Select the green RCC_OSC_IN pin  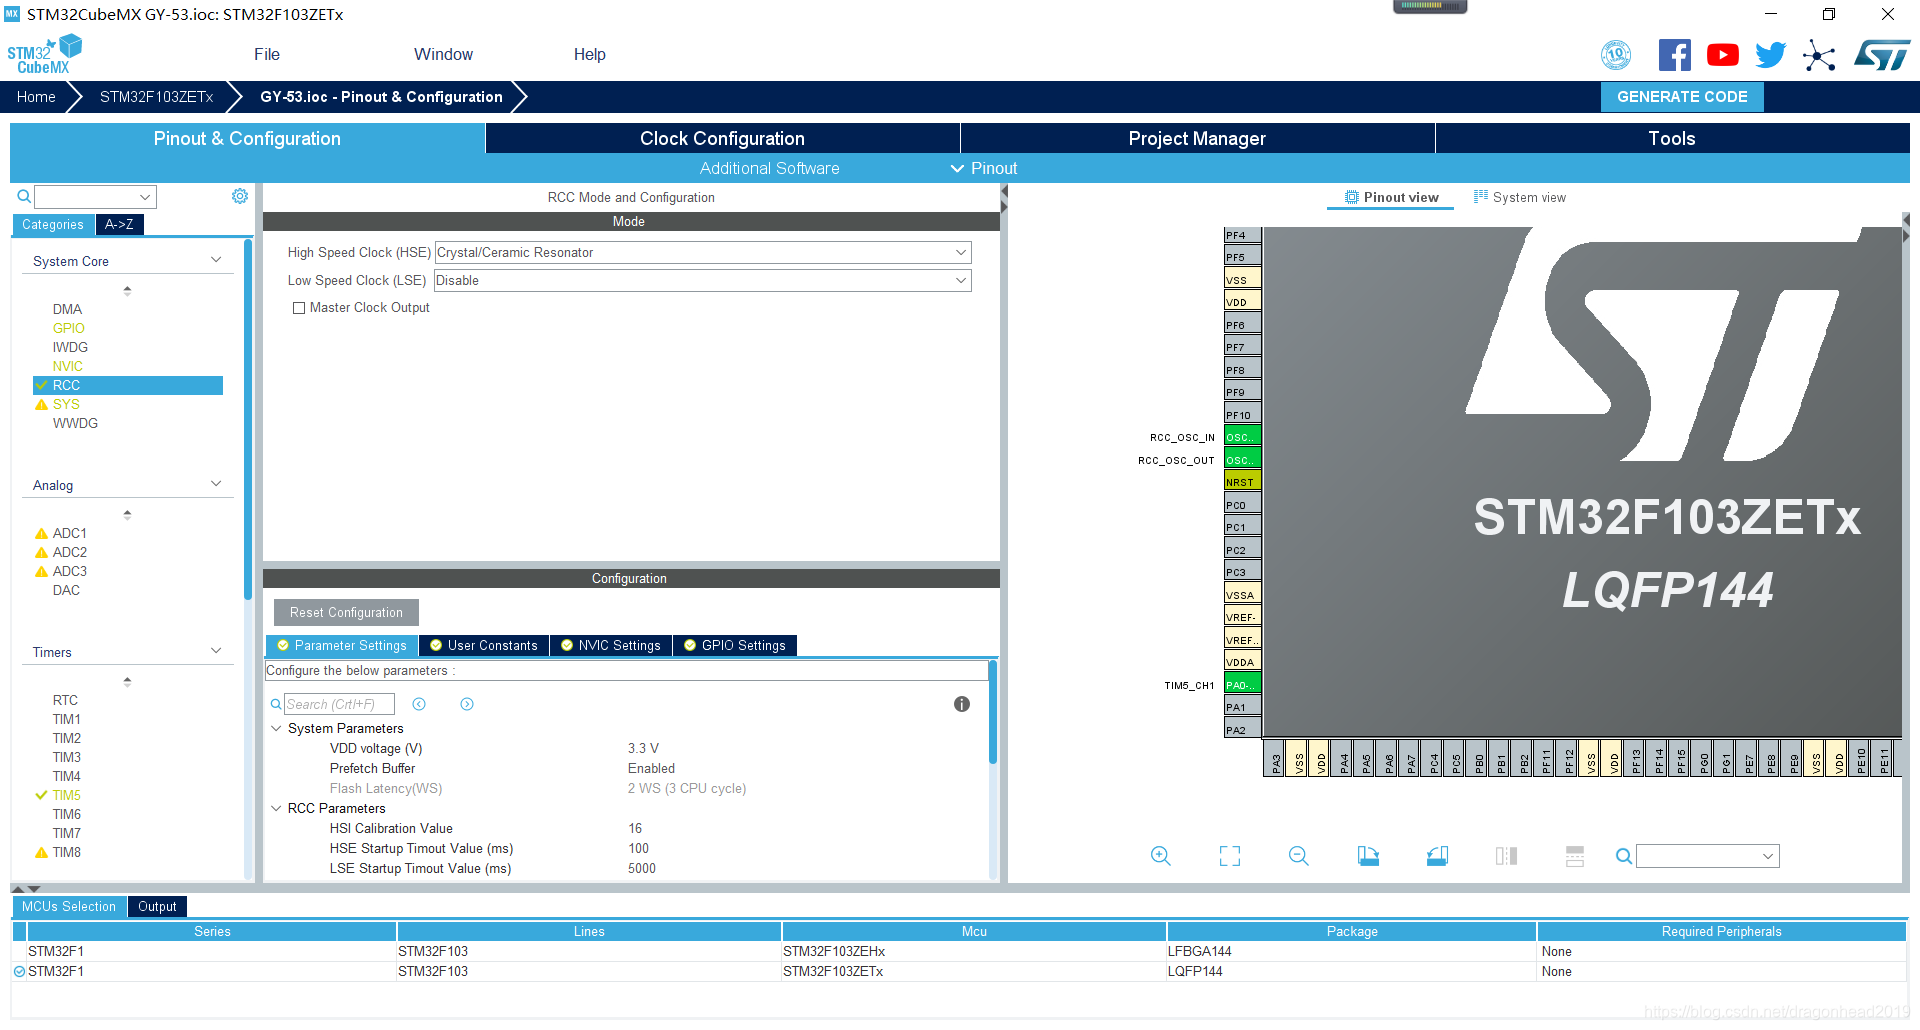[x=1242, y=437]
